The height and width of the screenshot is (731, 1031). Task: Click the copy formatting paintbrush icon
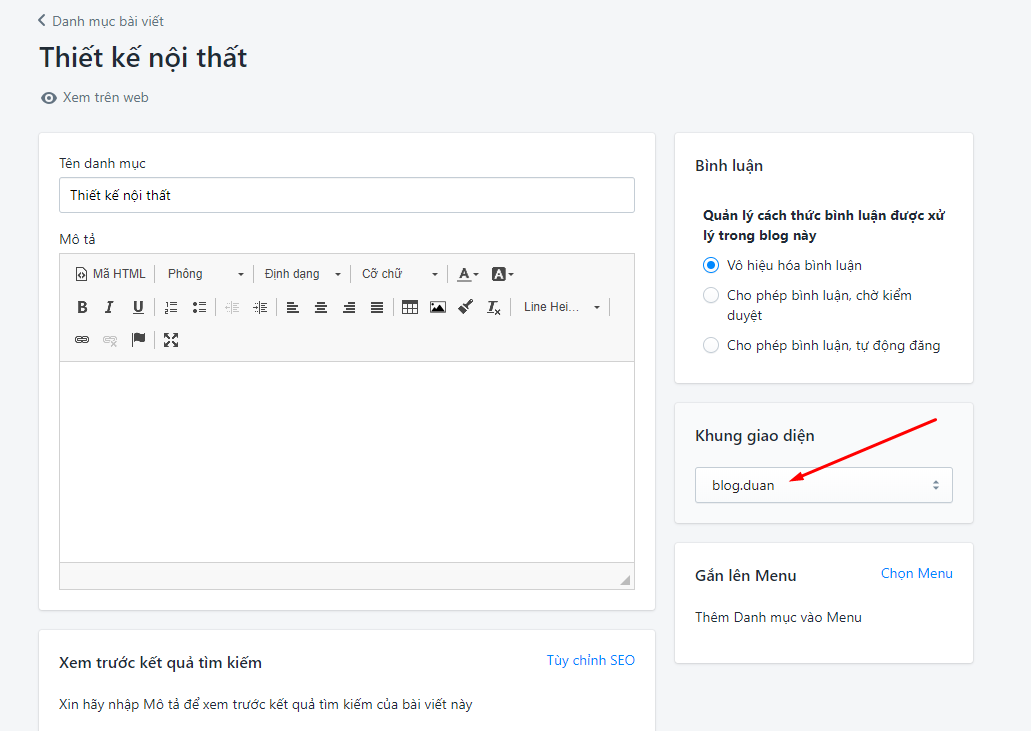[466, 307]
